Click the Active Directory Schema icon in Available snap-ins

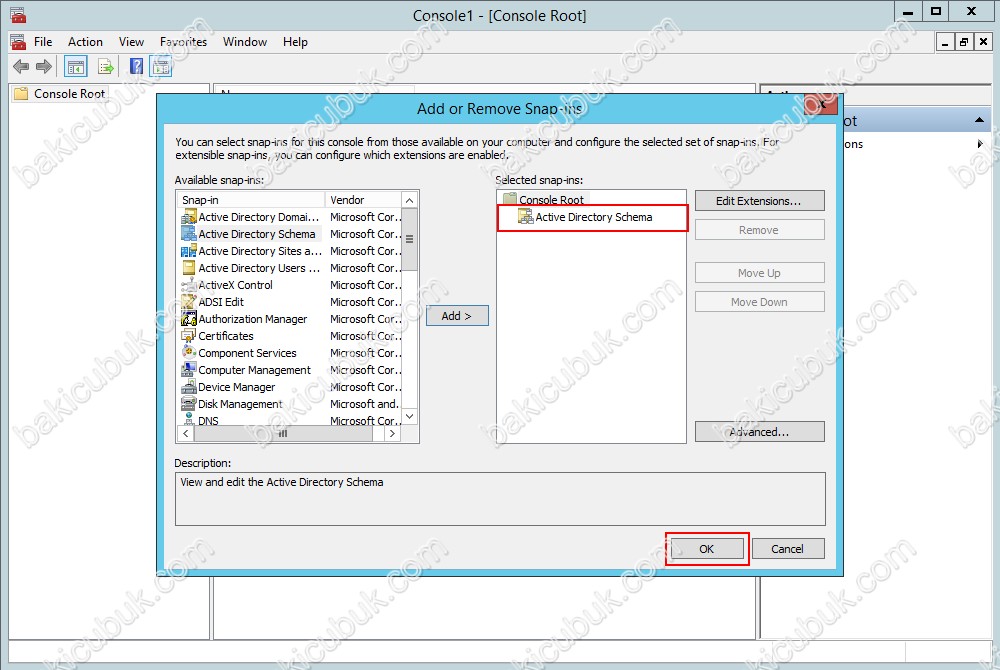(188, 234)
